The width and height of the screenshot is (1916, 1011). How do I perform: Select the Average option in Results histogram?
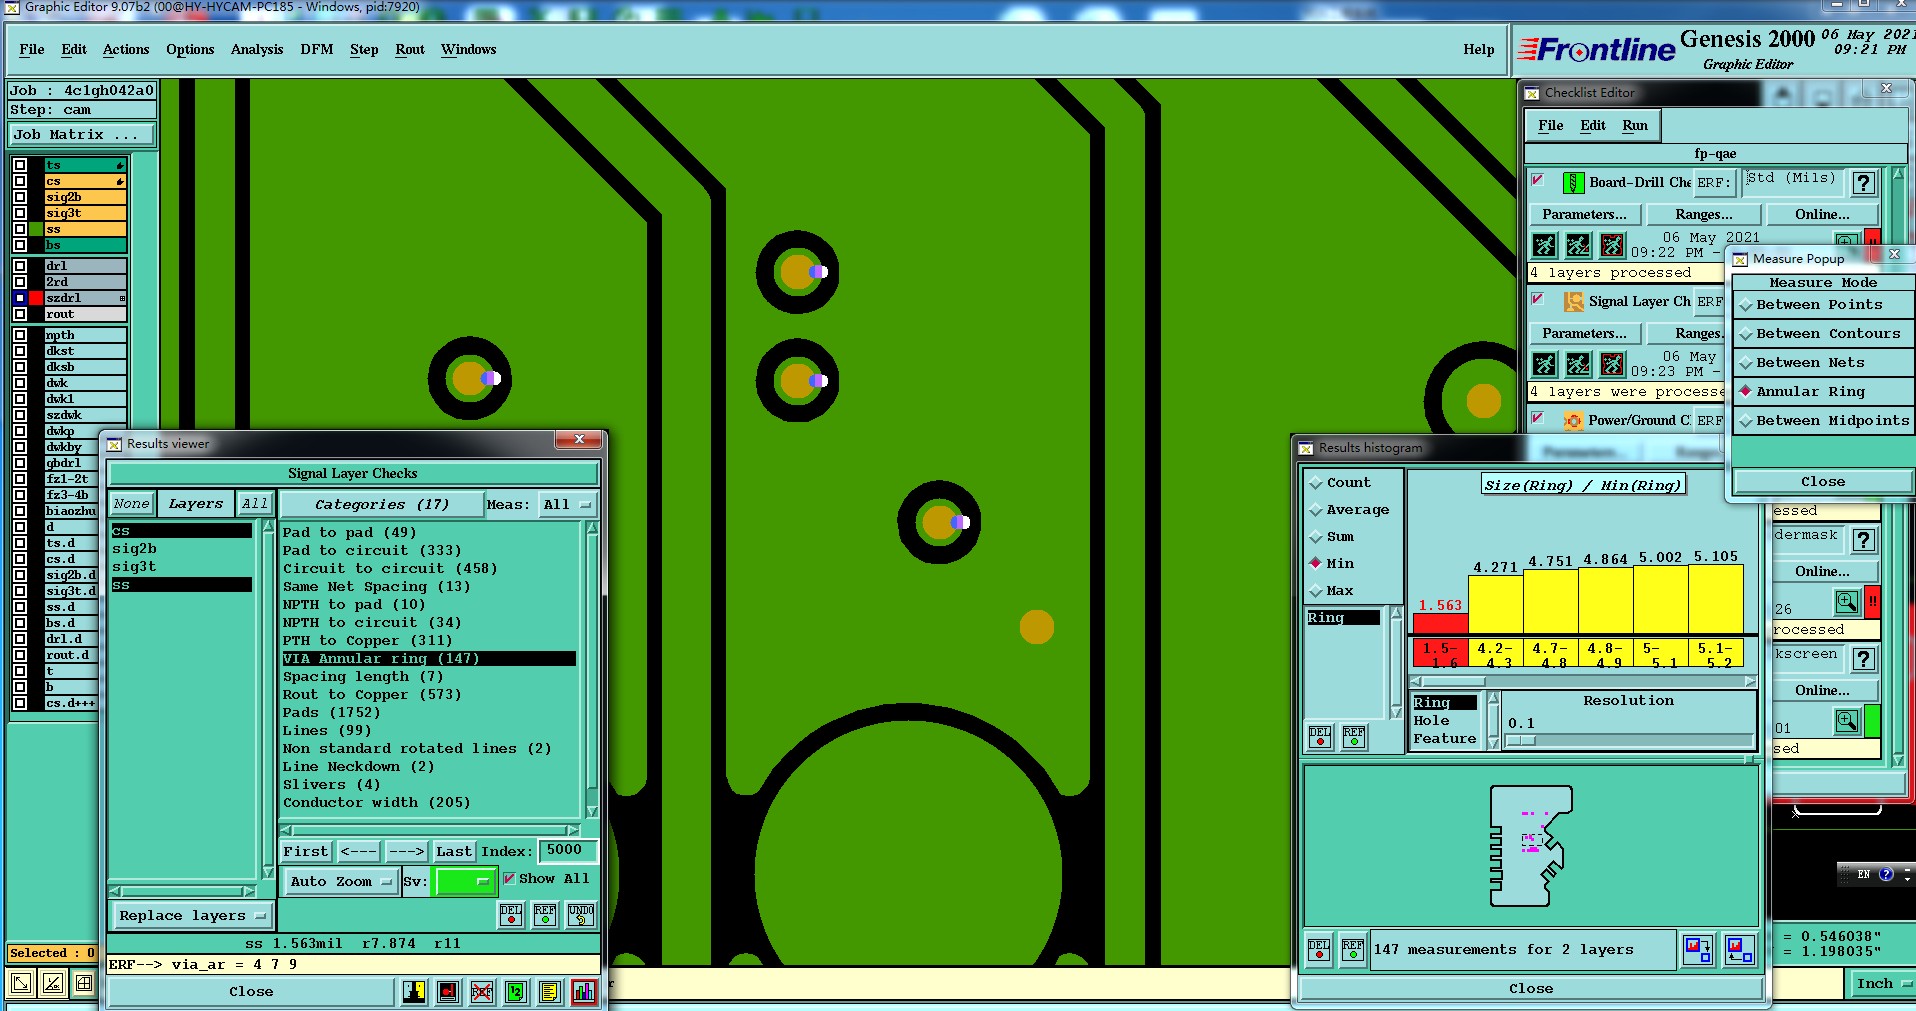click(x=1349, y=510)
